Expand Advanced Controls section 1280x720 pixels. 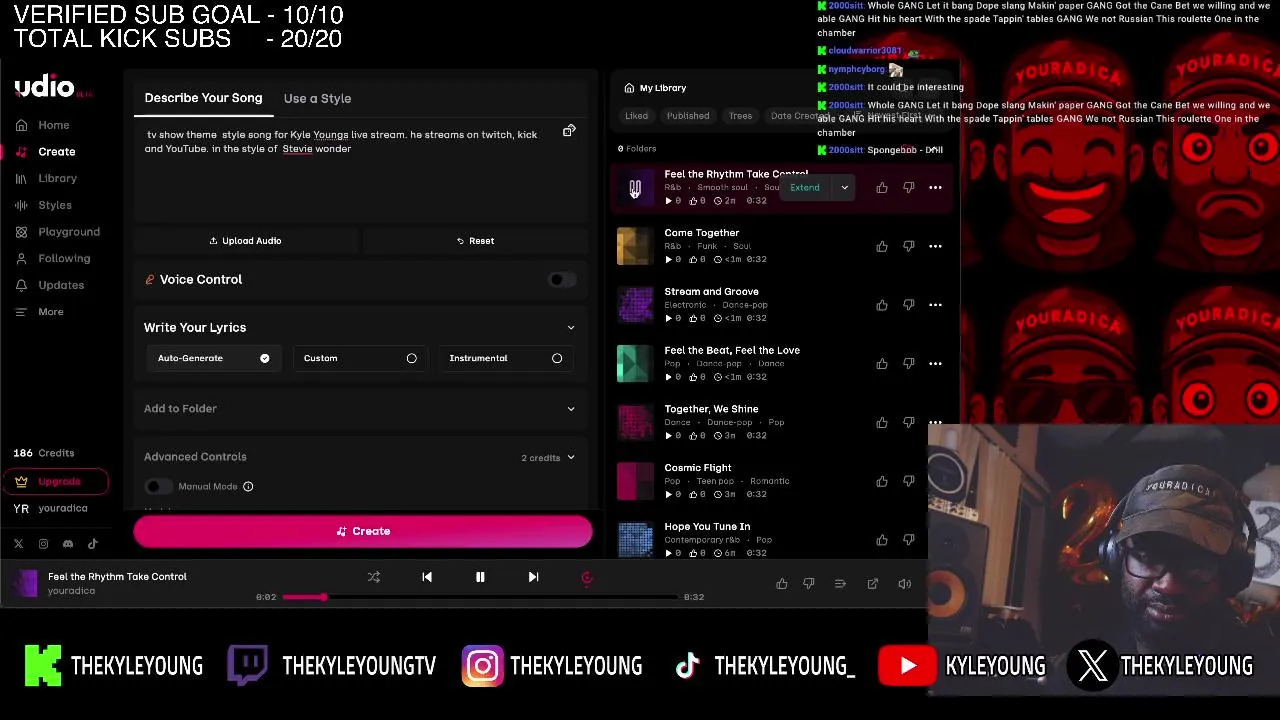point(571,458)
